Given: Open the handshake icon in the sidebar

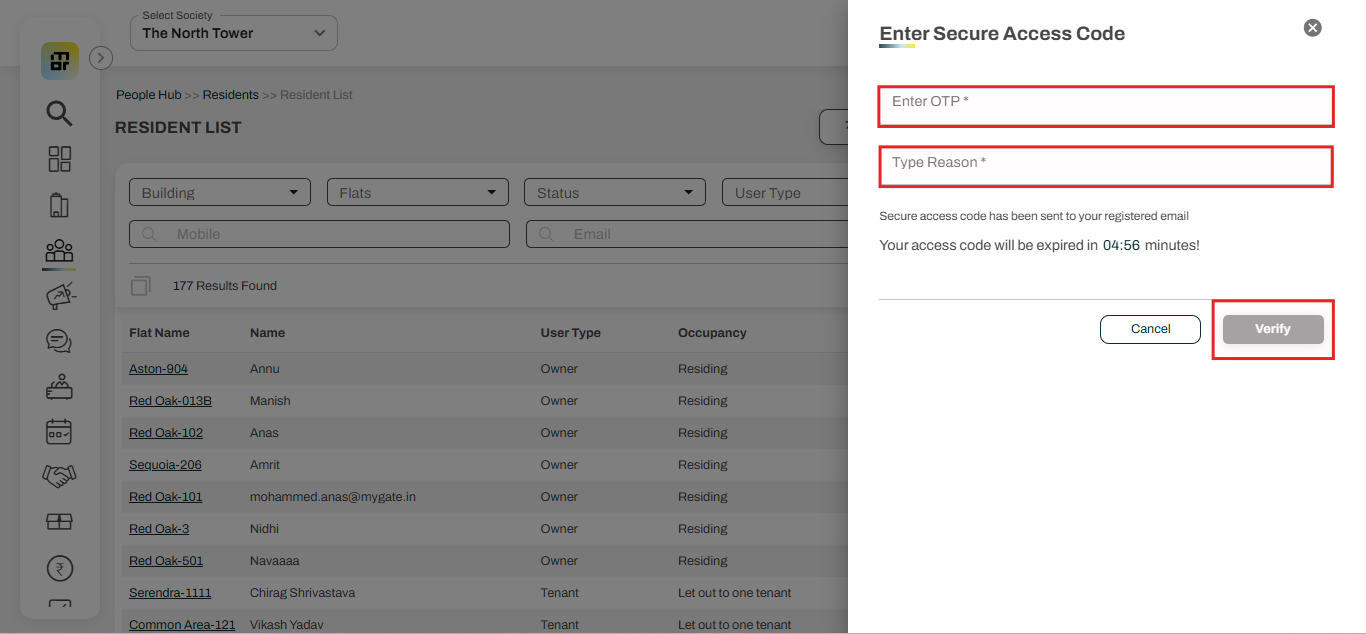Looking at the screenshot, I should point(59,476).
